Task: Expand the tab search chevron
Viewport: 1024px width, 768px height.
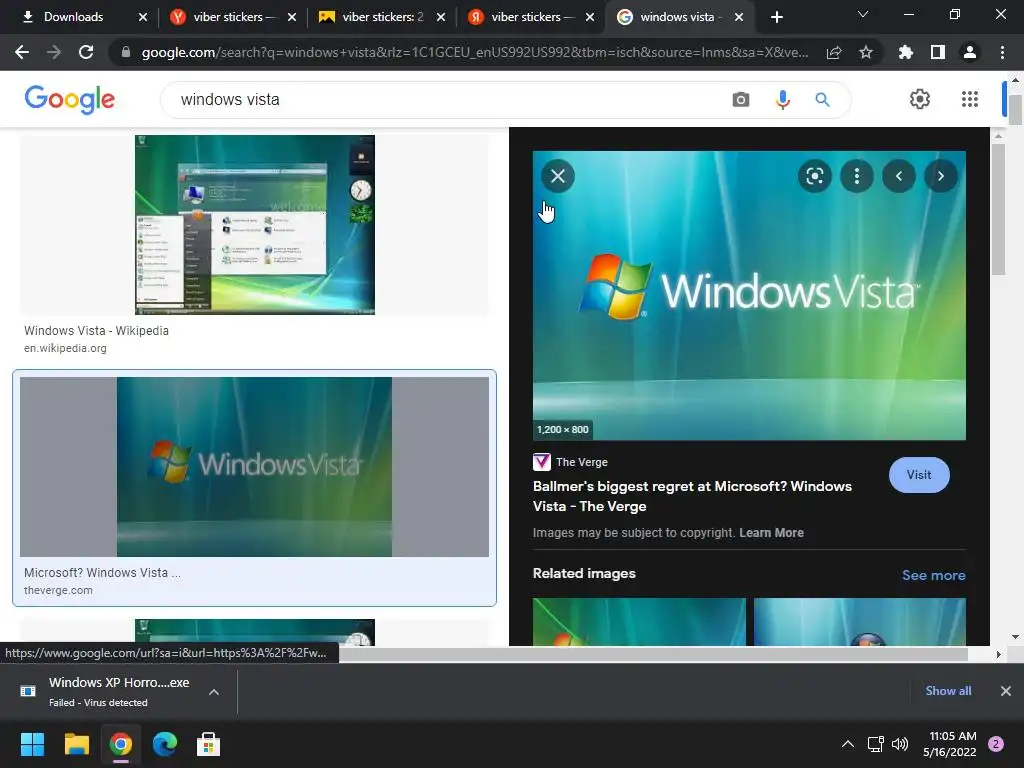Action: pyautogui.click(x=863, y=14)
